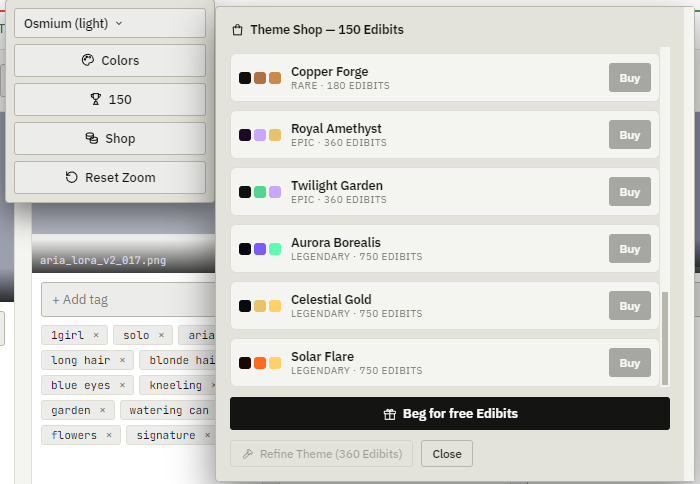700x484 pixels.
Task: Click the aria_lora_v2_017.png filename
Action: point(103,260)
